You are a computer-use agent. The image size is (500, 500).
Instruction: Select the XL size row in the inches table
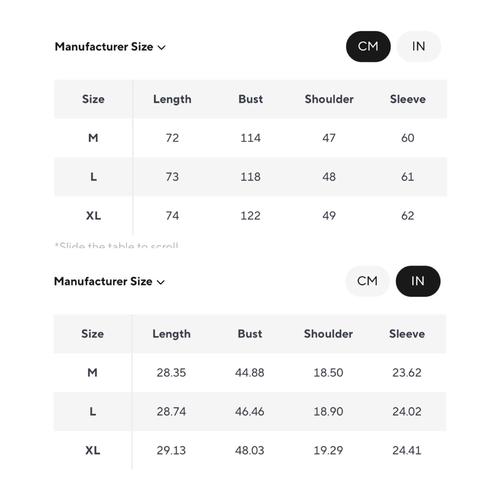[250, 450]
